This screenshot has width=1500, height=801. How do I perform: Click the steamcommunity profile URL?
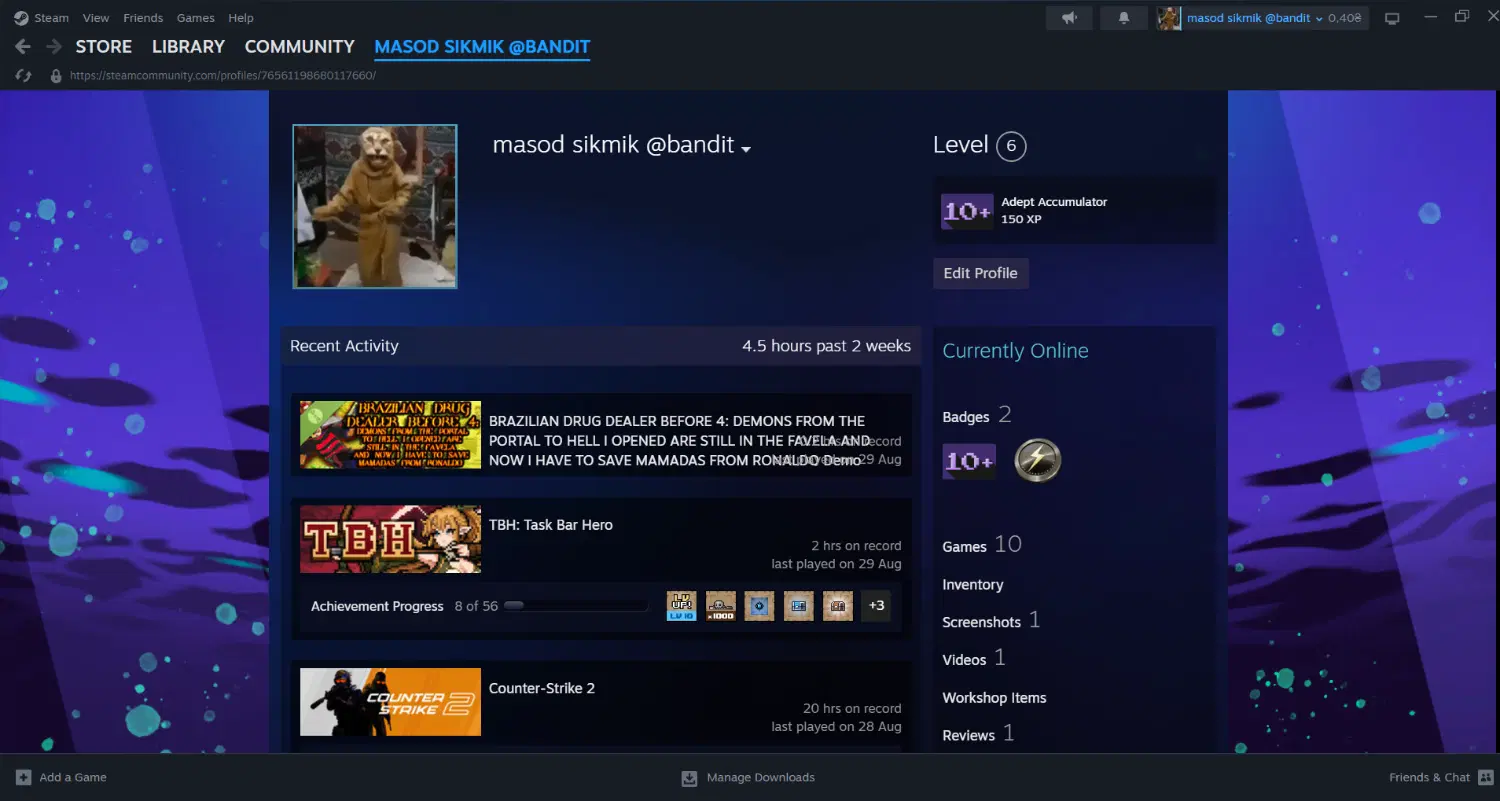click(223, 75)
